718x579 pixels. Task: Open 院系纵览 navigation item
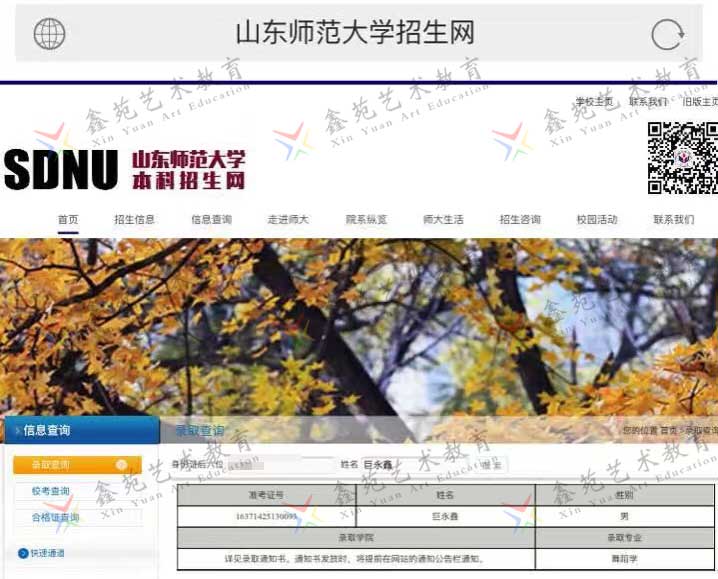pos(366,220)
